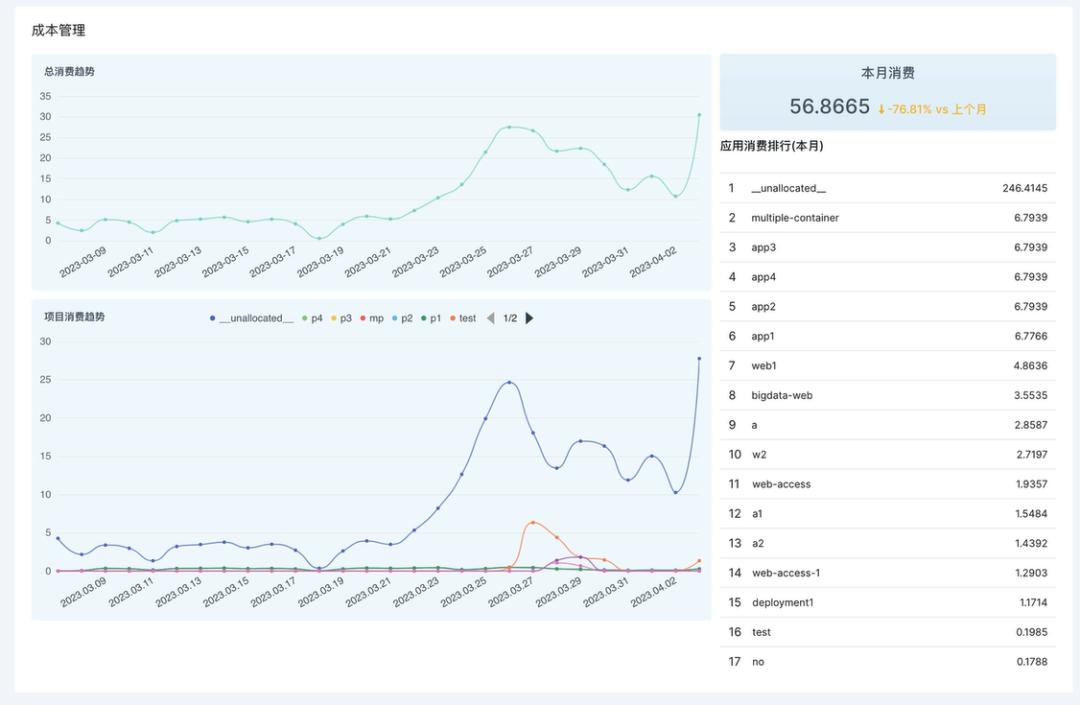Screen dimensions: 1080x705
Task: Click the orange test legend dot
Action: click(x=452, y=318)
